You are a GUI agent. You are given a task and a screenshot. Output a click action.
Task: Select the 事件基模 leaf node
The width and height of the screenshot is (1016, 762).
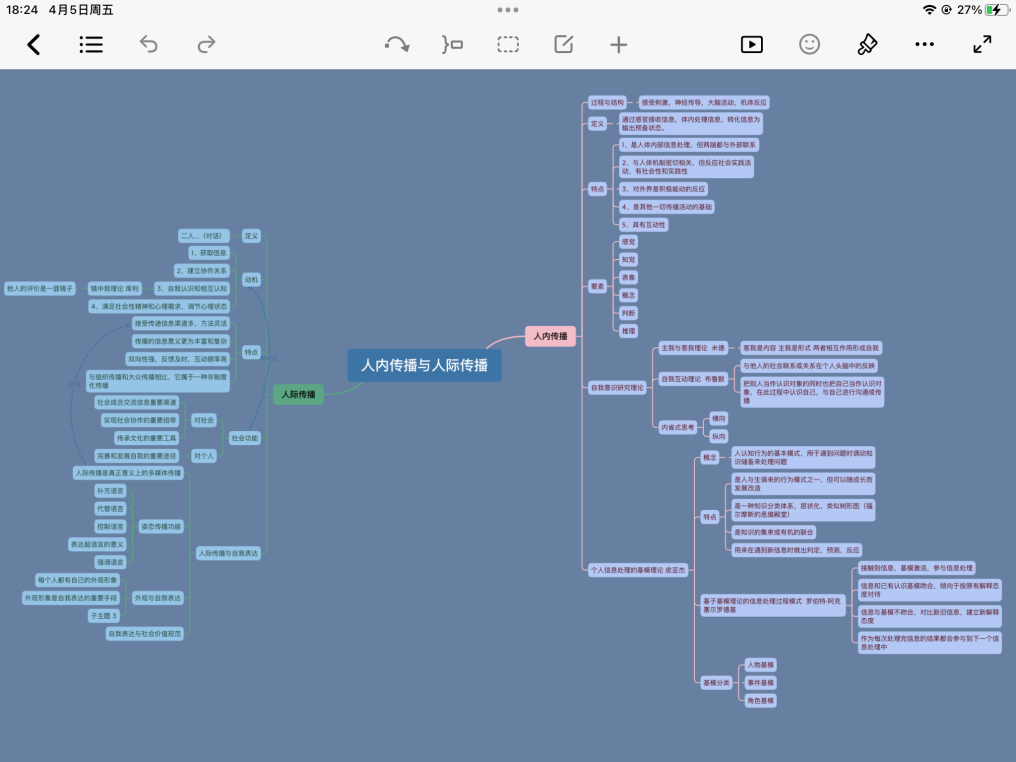pyautogui.click(x=761, y=682)
